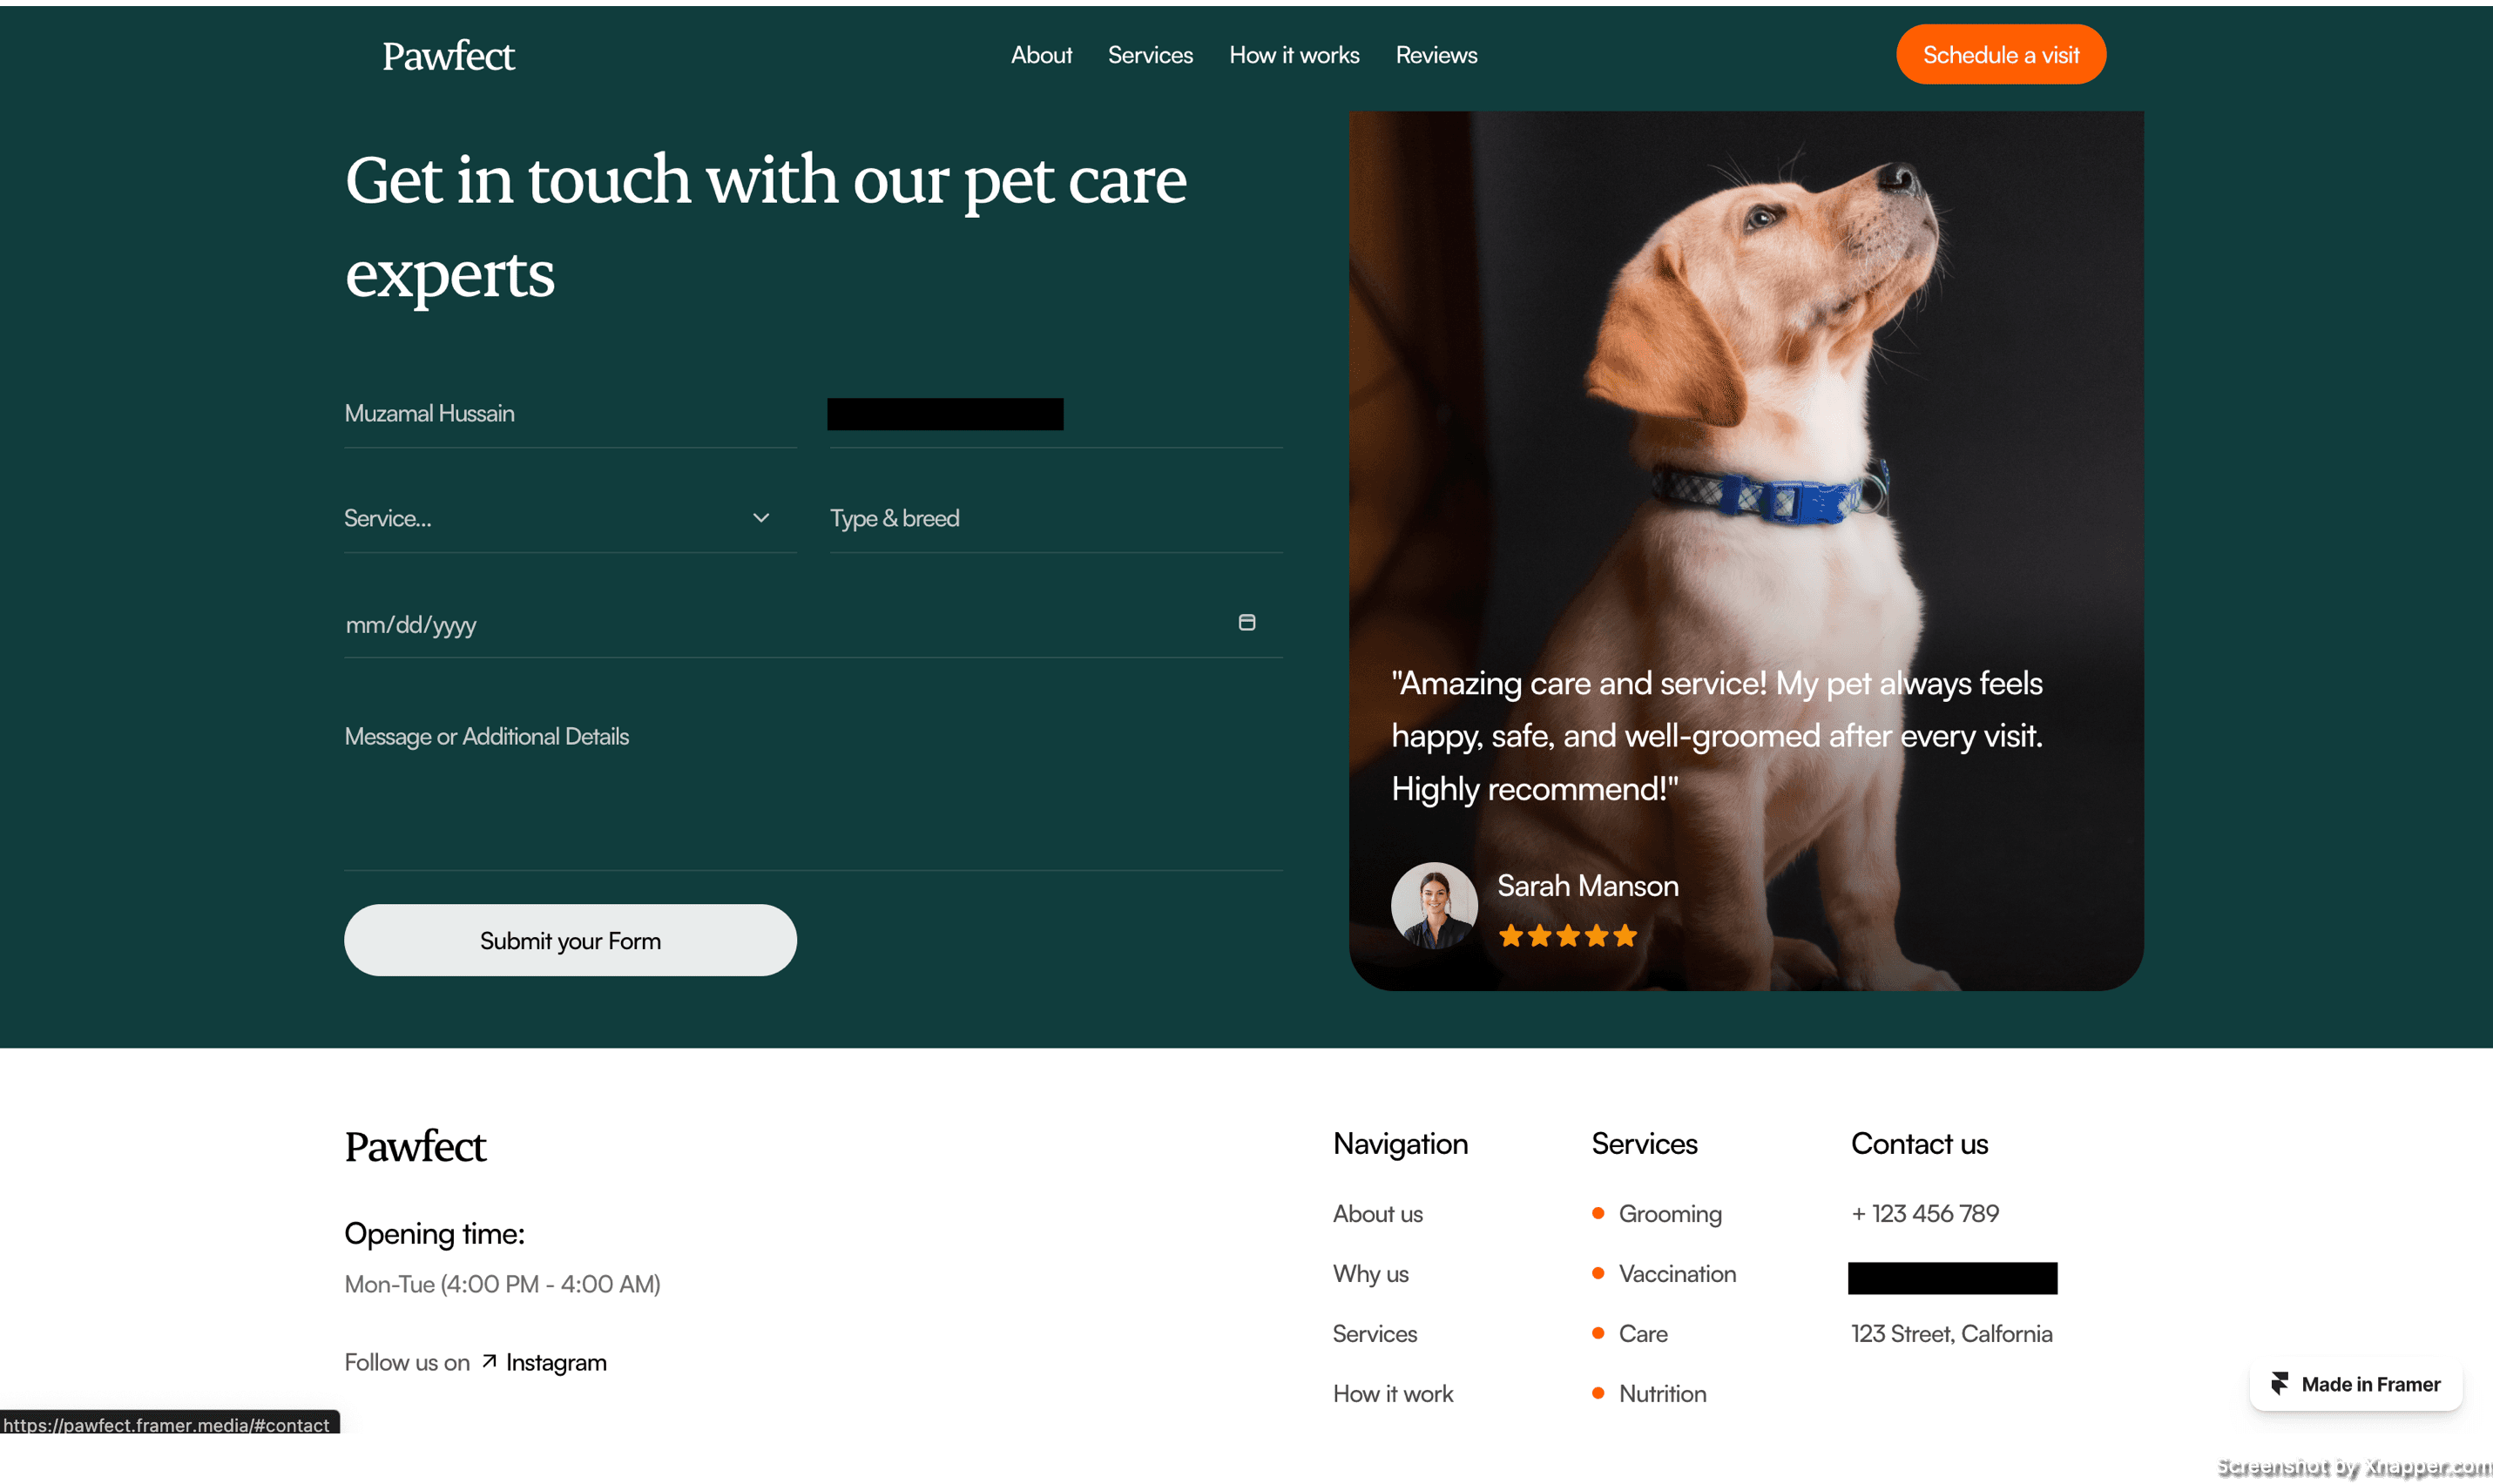Click the five-star rating
This screenshot has width=2493, height=1484.
(1567, 936)
